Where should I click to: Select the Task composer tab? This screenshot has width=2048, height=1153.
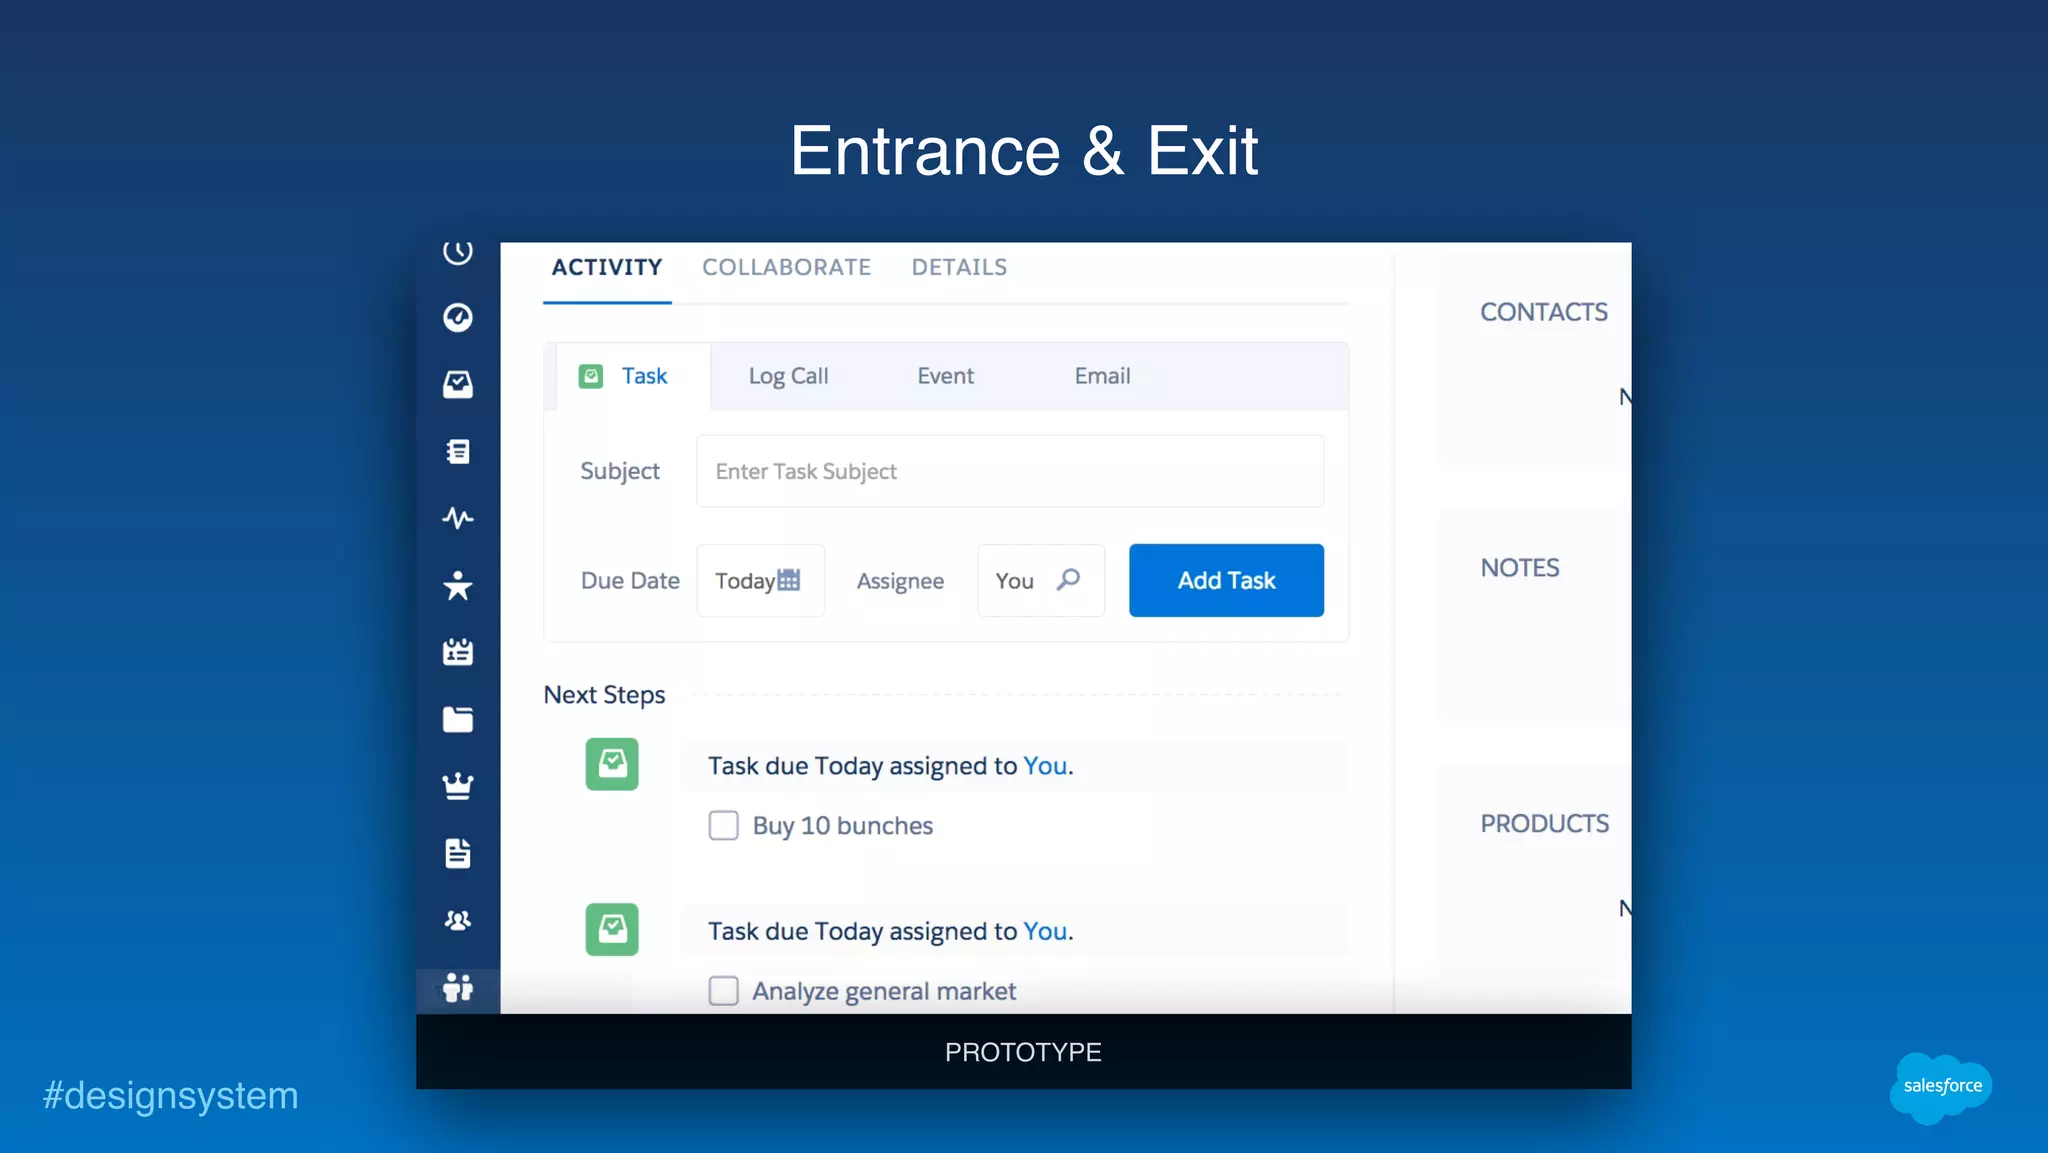coord(633,376)
